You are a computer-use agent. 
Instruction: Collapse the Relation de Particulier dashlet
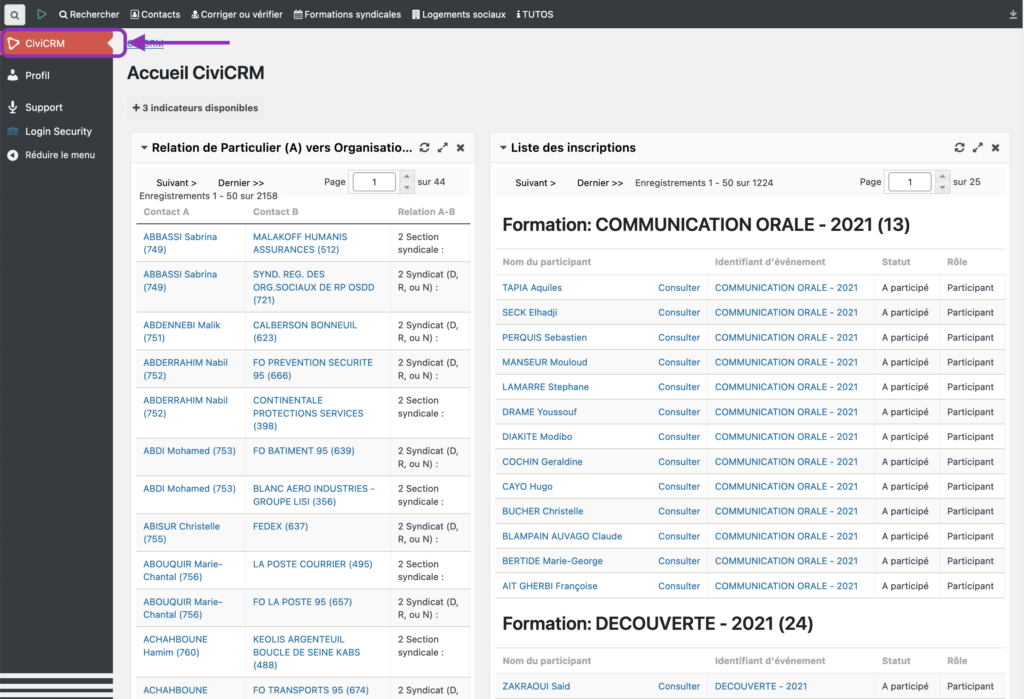[x=144, y=148]
